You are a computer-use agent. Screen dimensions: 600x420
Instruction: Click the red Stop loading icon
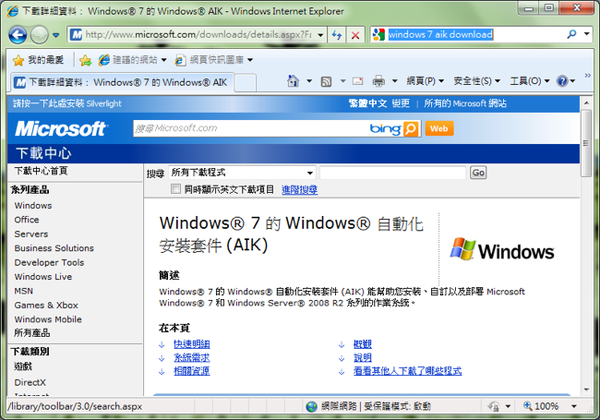(355, 35)
